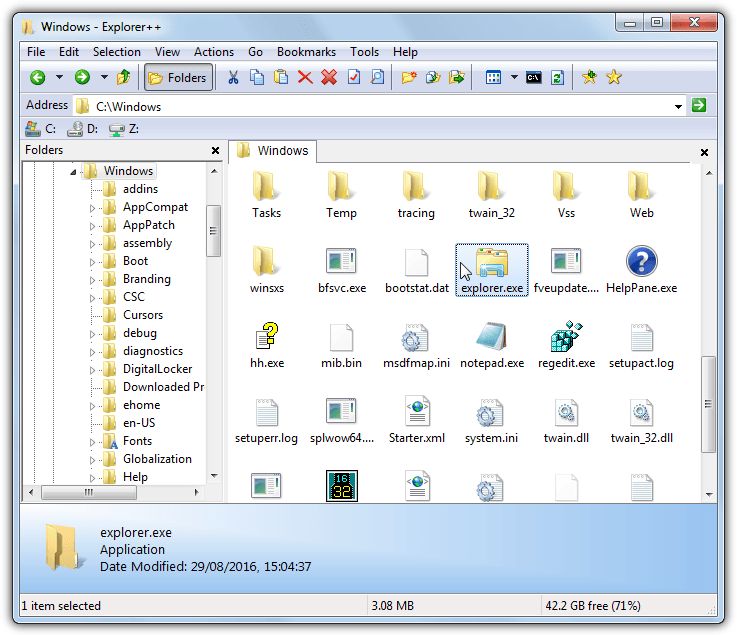Select en-US folder in tree
The height and width of the screenshot is (635, 737).
pyautogui.click(x=139, y=423)
